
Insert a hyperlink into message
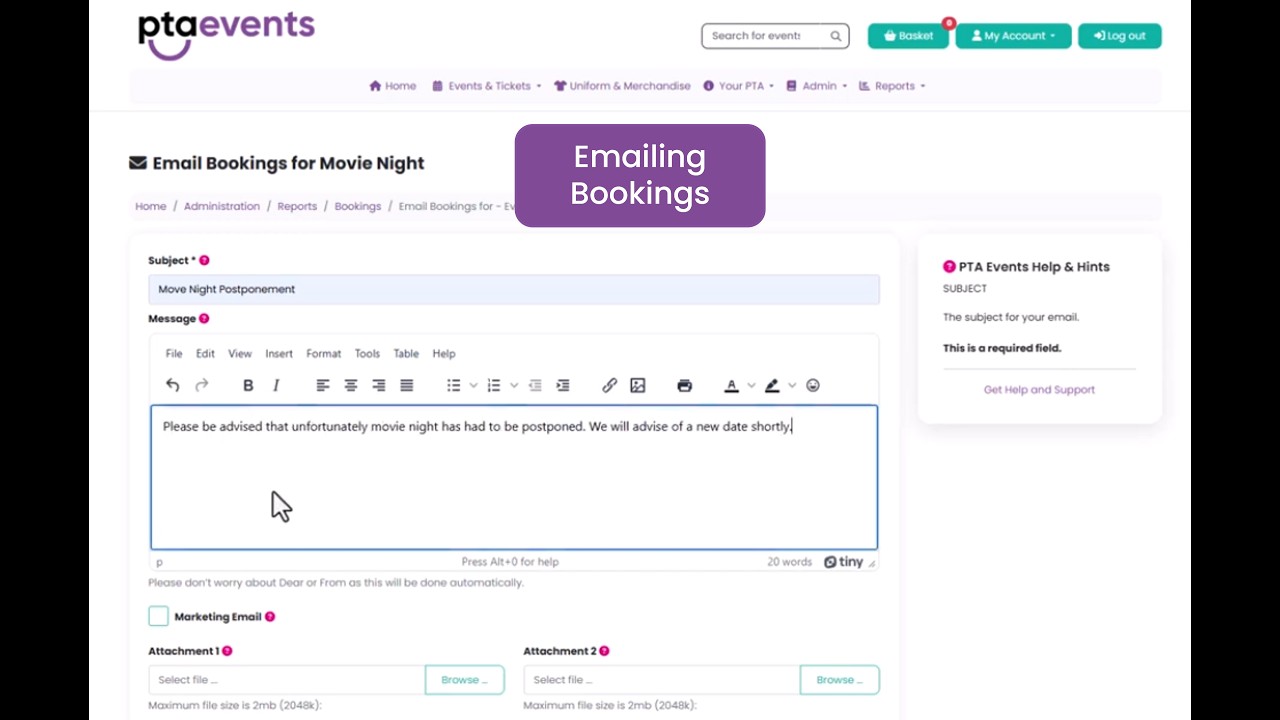point(610,385)
